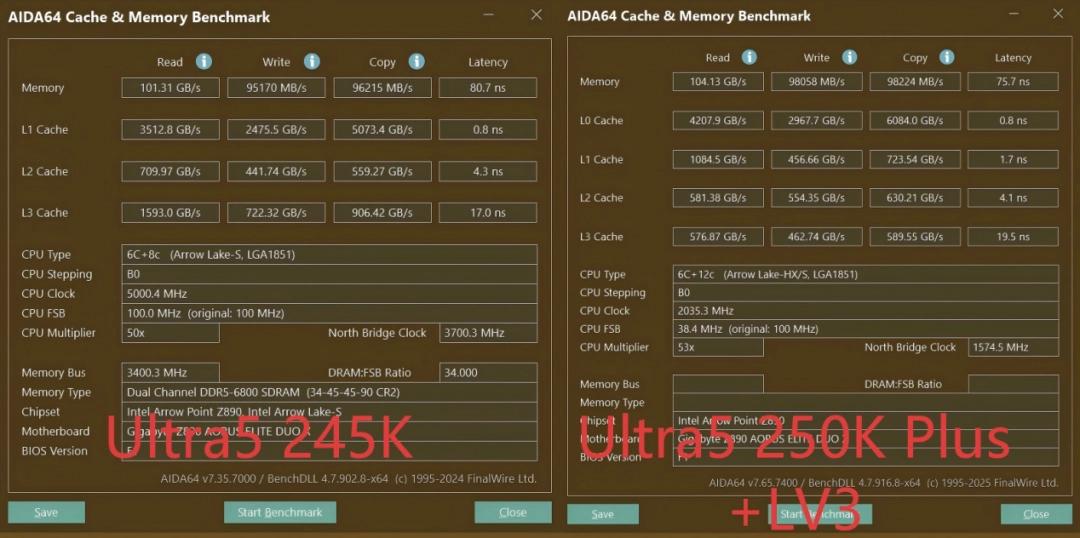
Task: Click Read info icon in right window
Action: [749, 57]
